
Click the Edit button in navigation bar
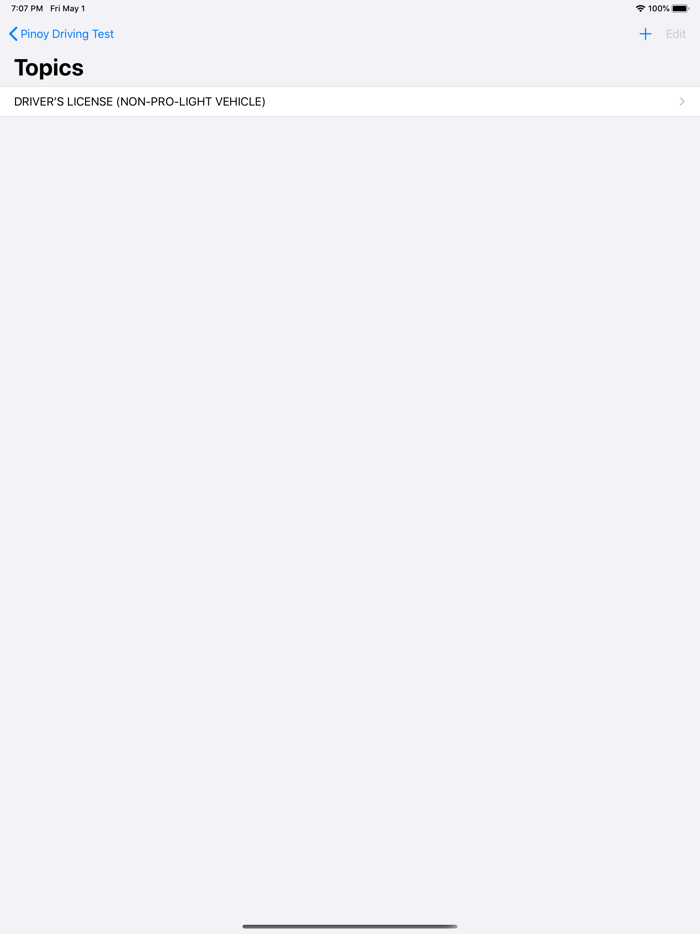coord(676,34)
